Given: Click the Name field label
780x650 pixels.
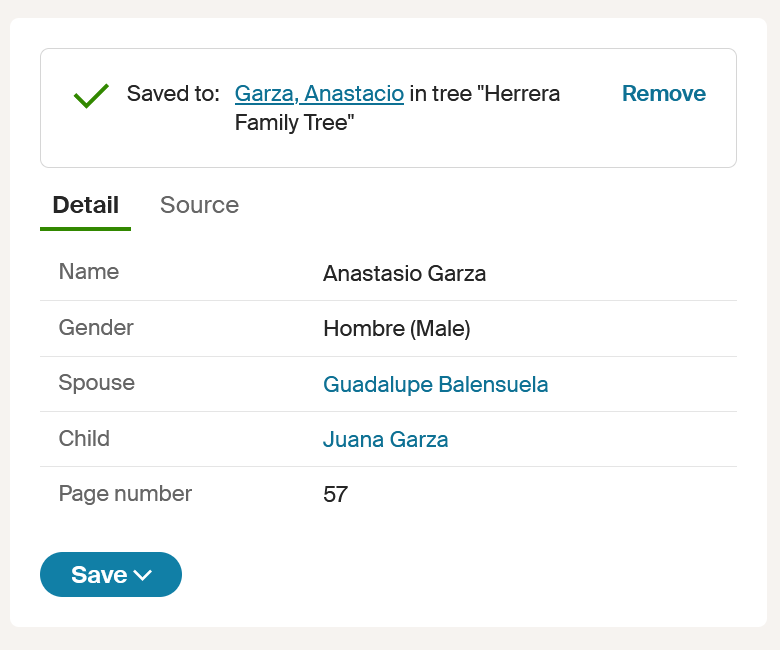Looking at the screenshot, I should [x=89, y=272].
